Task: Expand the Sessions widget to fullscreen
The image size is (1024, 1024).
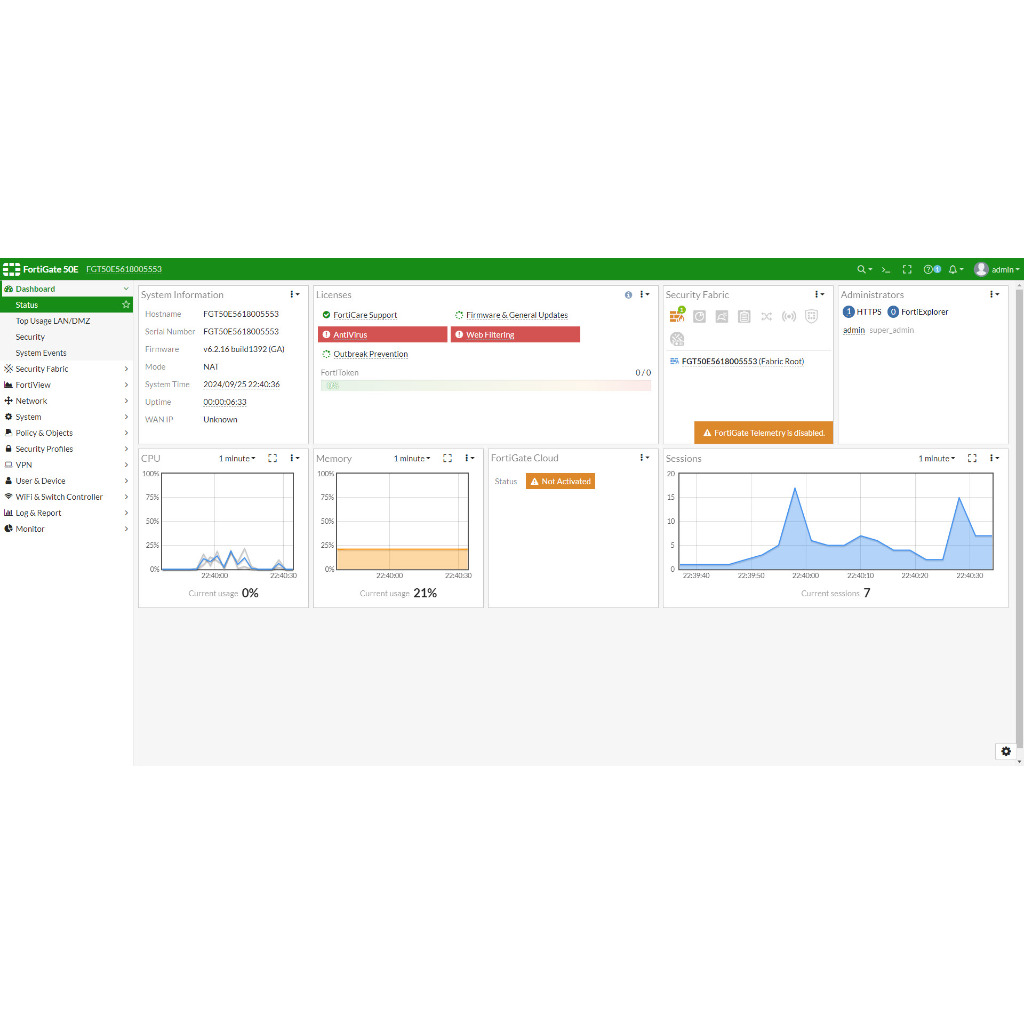Action: (x=972, y=458)
